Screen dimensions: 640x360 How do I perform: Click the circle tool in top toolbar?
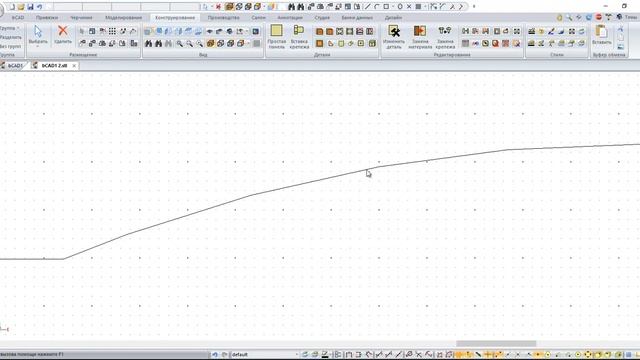[400, 7]
